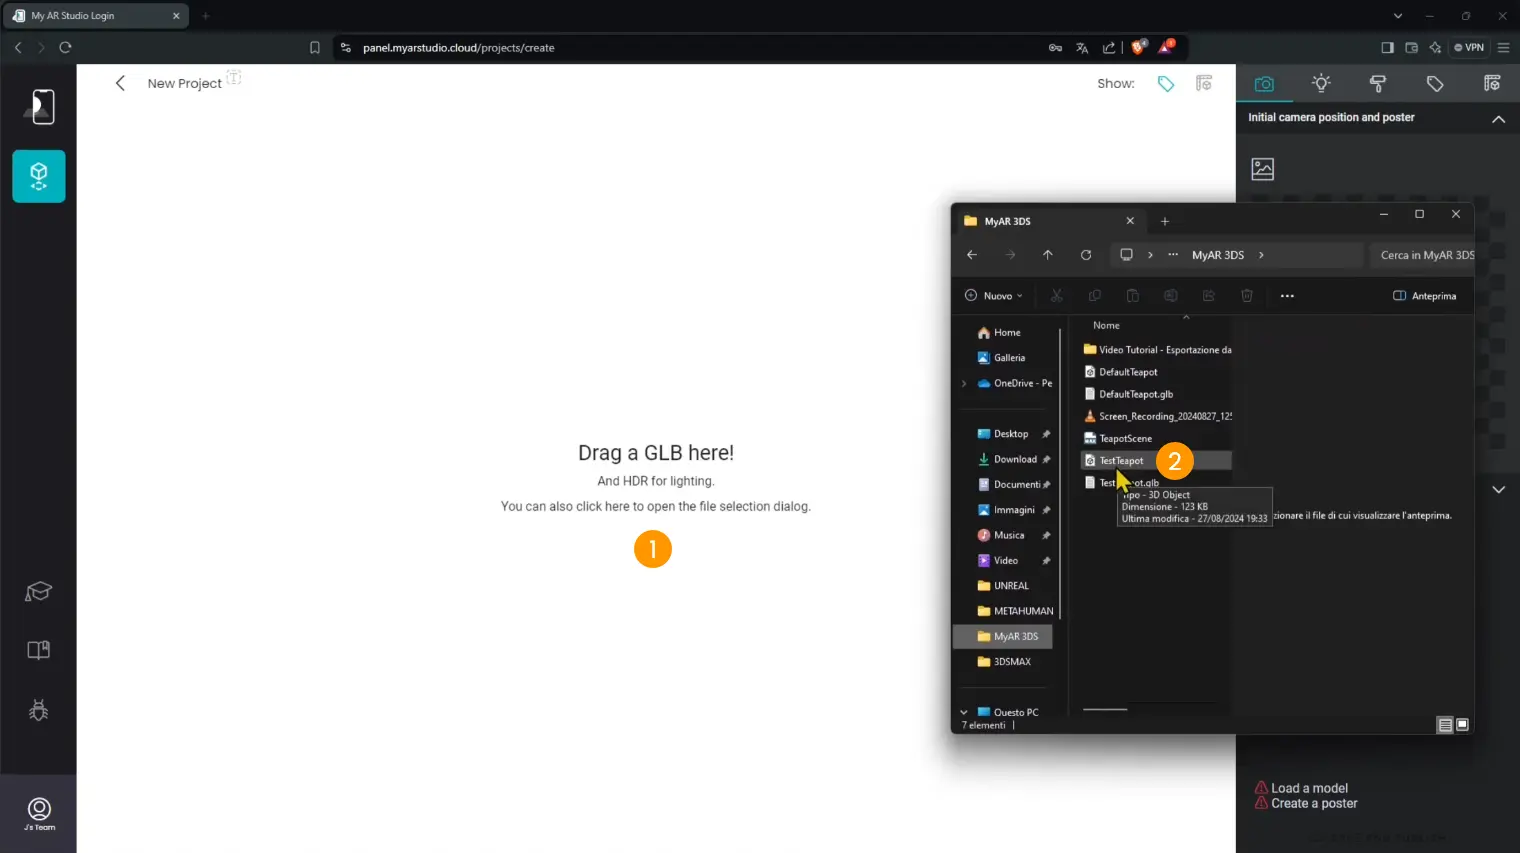Open the rightmost list settings panel tab
Screen dimensions: 1520x853
pos(1492,84)
